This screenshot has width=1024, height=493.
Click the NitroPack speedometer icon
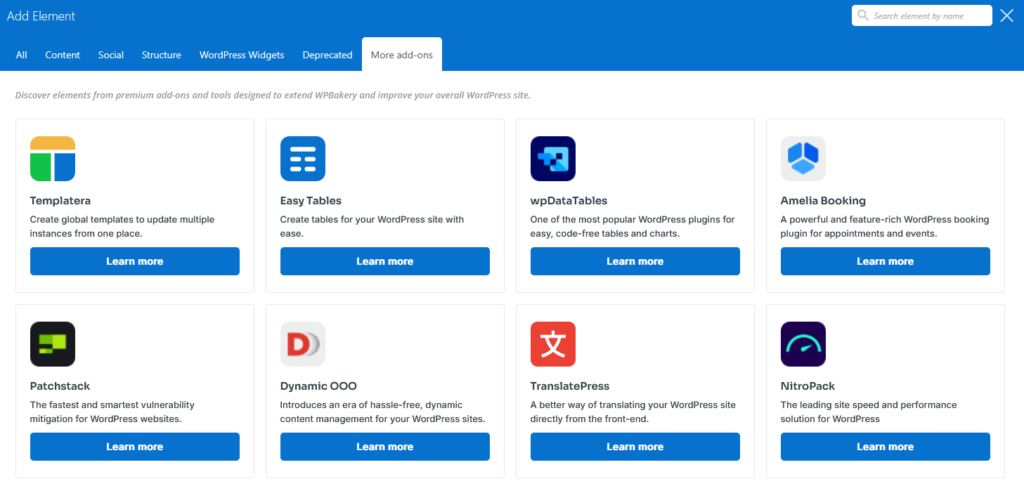803,344
